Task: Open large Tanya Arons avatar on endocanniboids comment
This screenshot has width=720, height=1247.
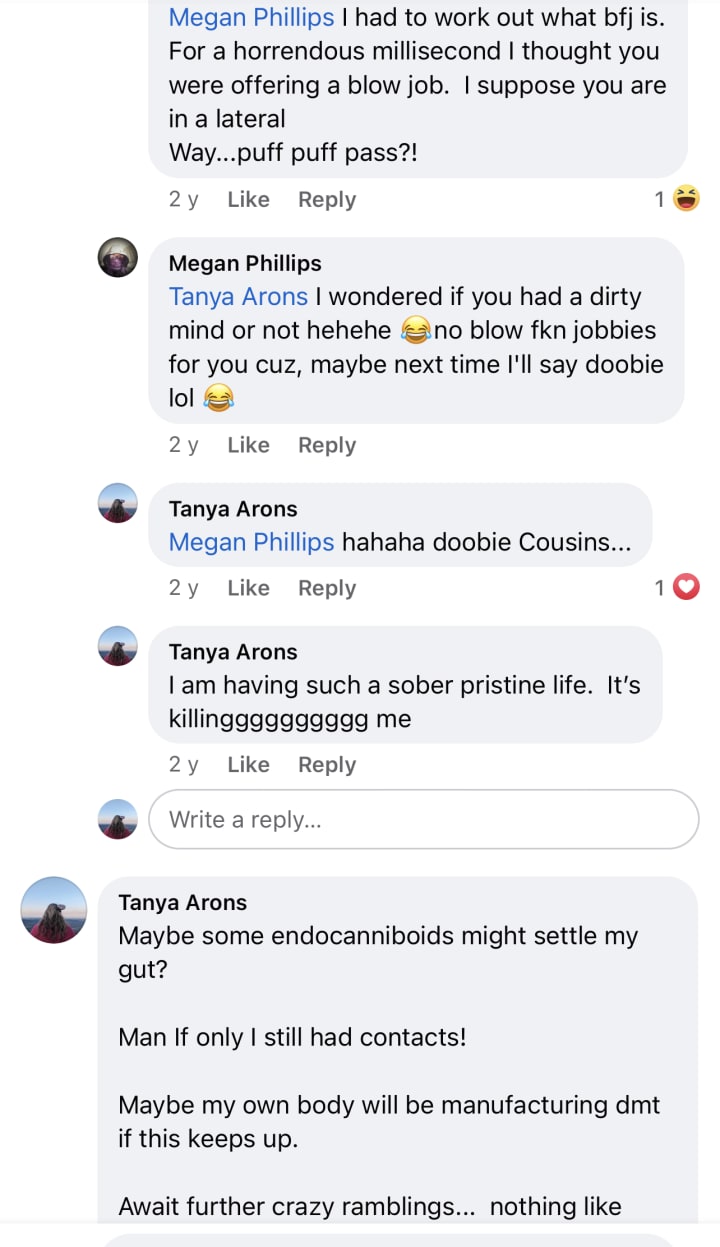Action: pyautogui.click(x=54, y=910)
